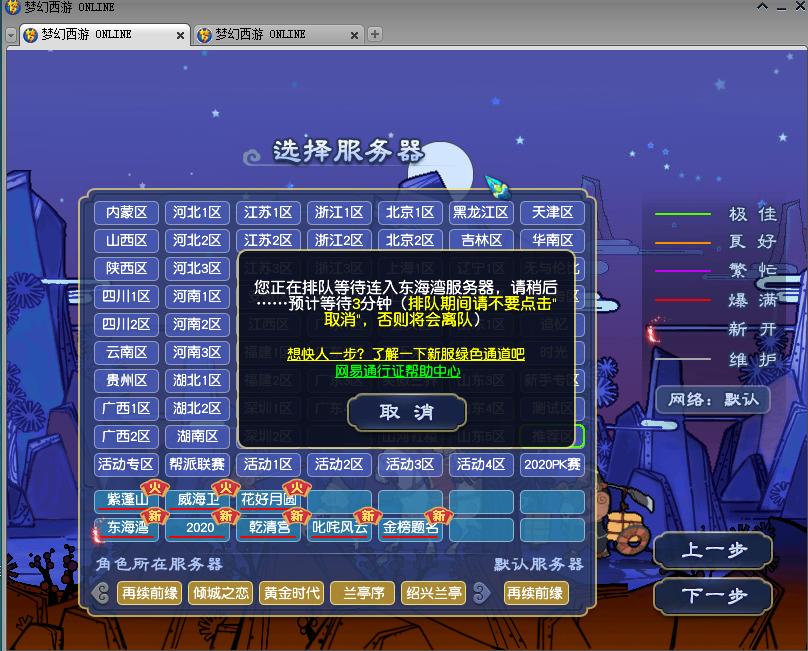Select the 湖北1区 region

[x=197, y=380]
